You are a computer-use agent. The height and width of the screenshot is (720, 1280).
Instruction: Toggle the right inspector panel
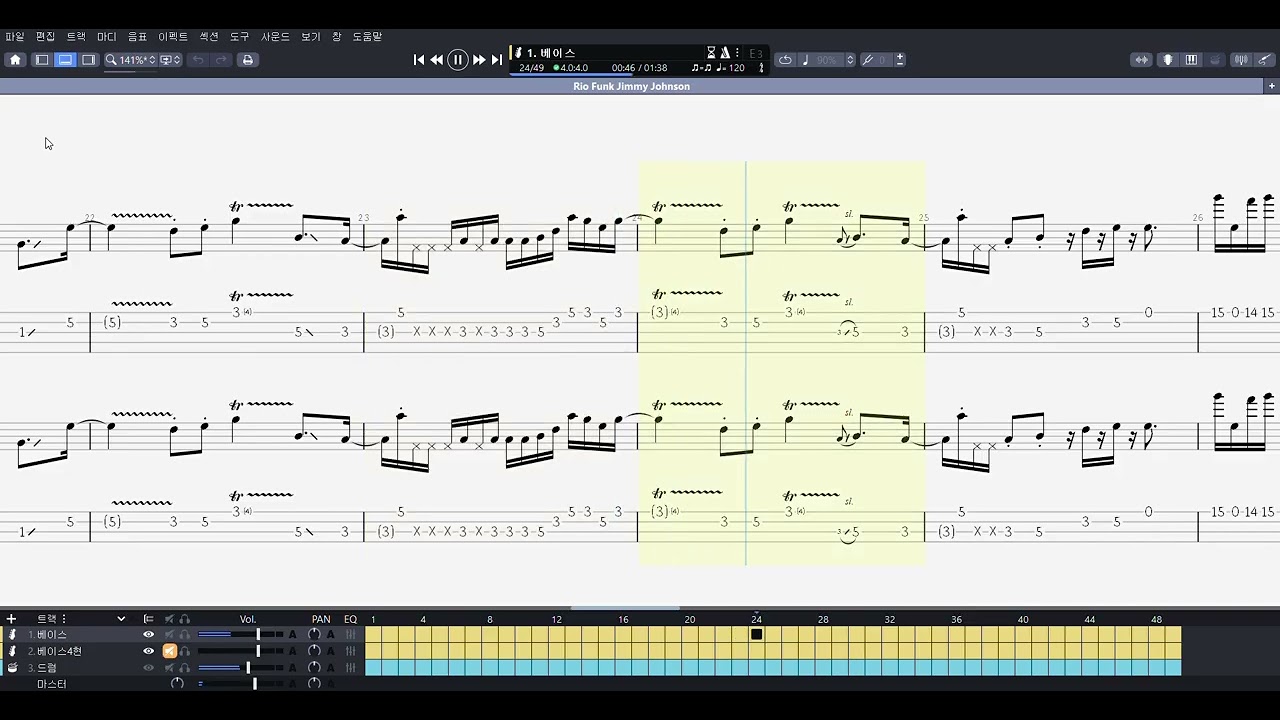click(x=89, y=60)
